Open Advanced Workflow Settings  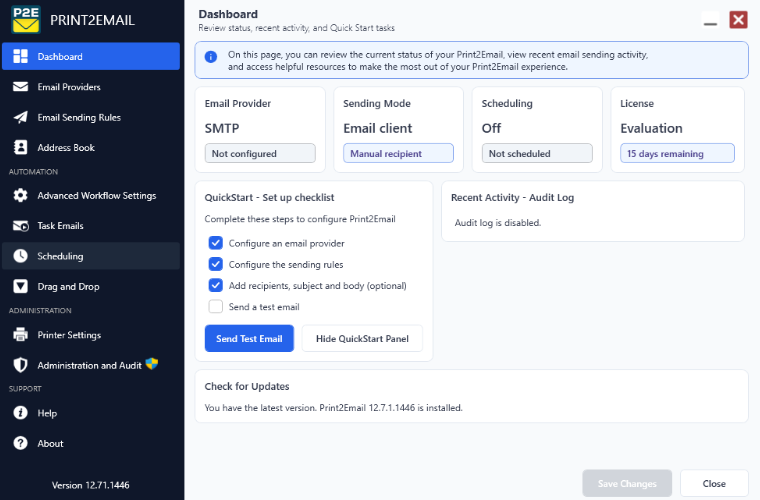click(91, 195)
